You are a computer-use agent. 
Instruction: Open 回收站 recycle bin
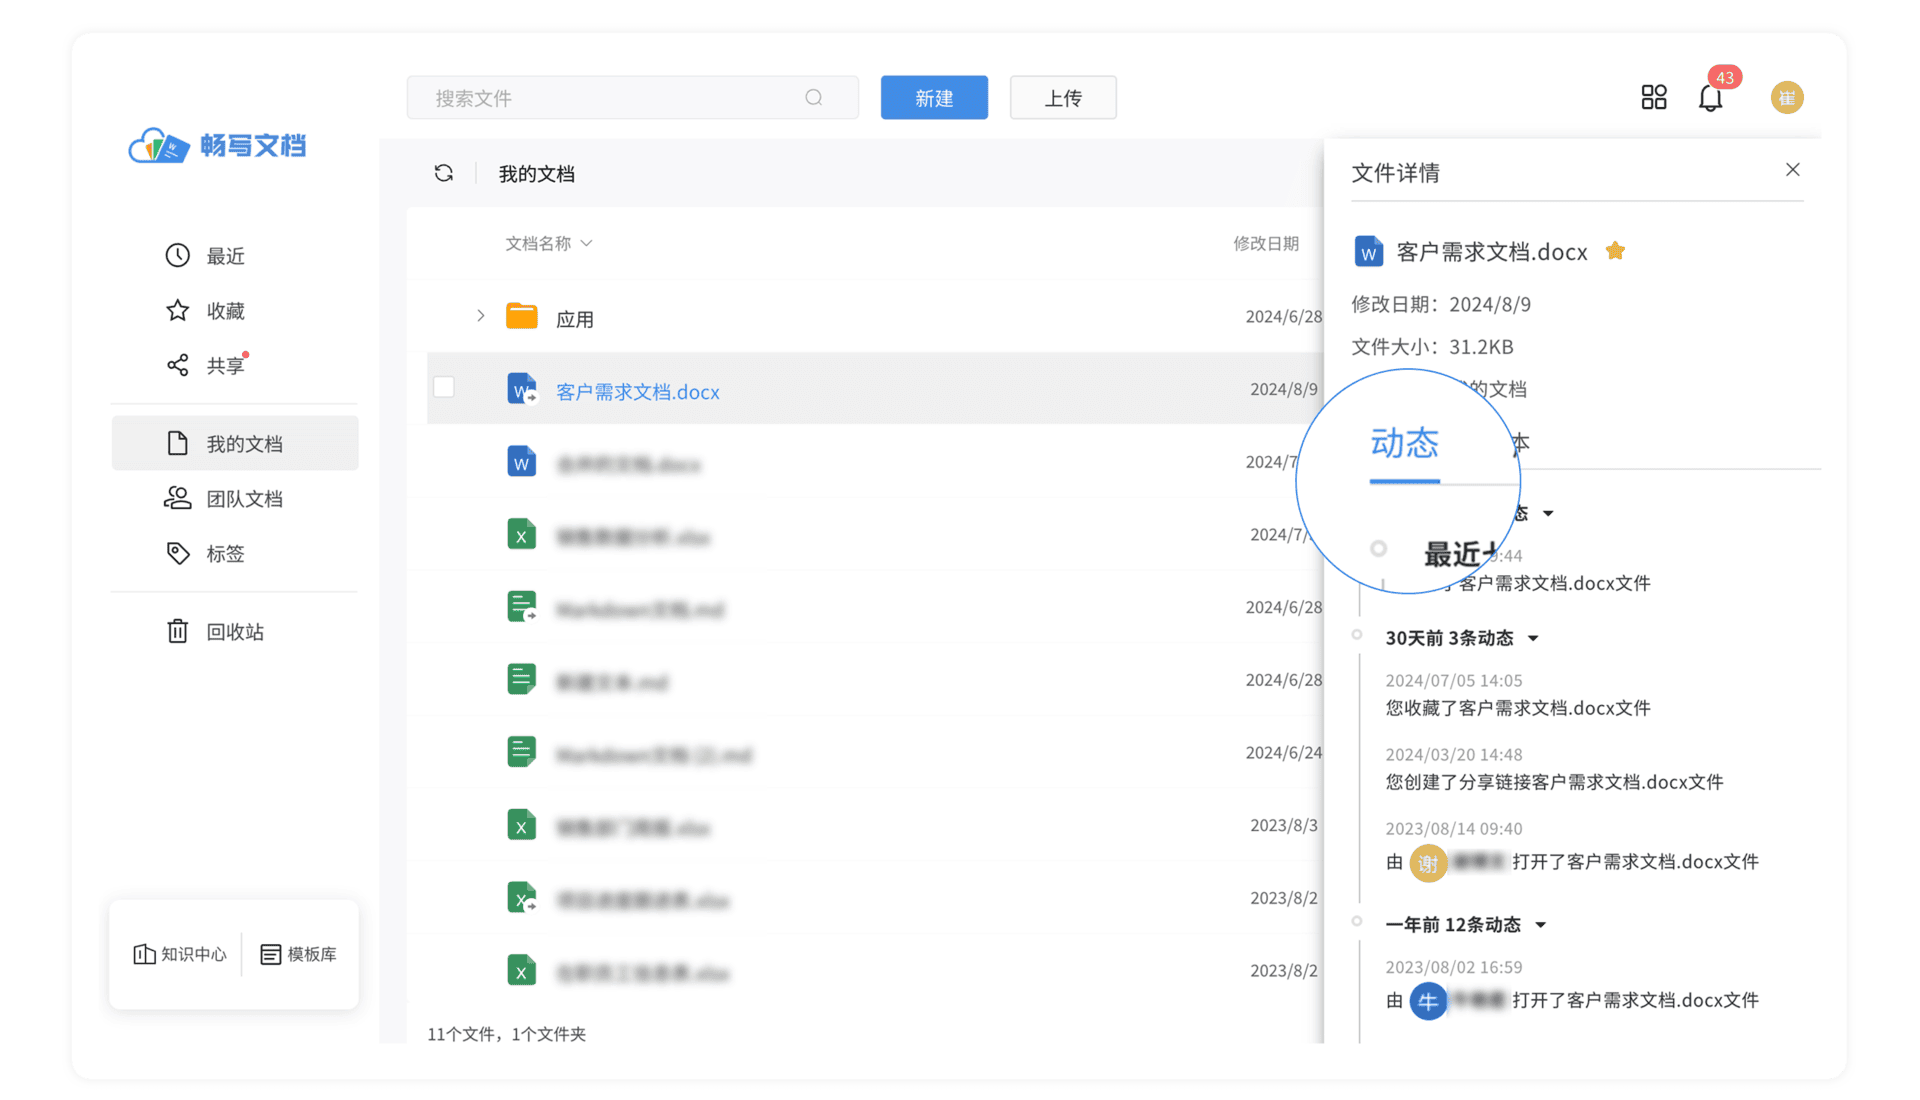215,631
